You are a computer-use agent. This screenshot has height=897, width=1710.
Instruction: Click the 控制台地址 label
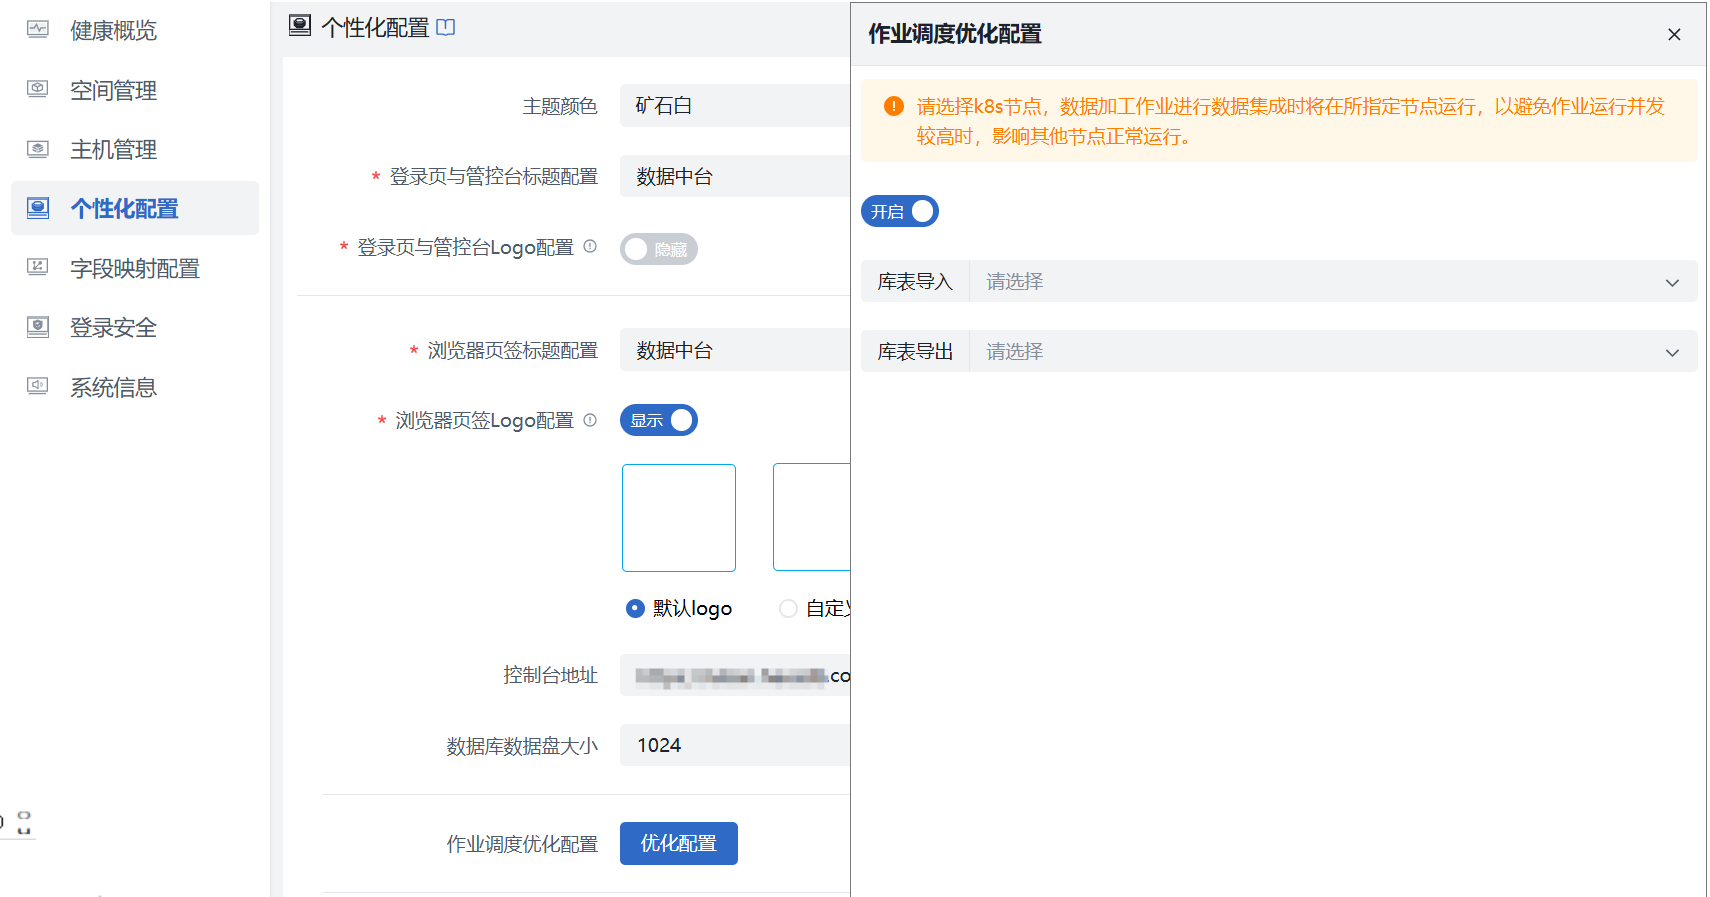click(x=550, y=675)
